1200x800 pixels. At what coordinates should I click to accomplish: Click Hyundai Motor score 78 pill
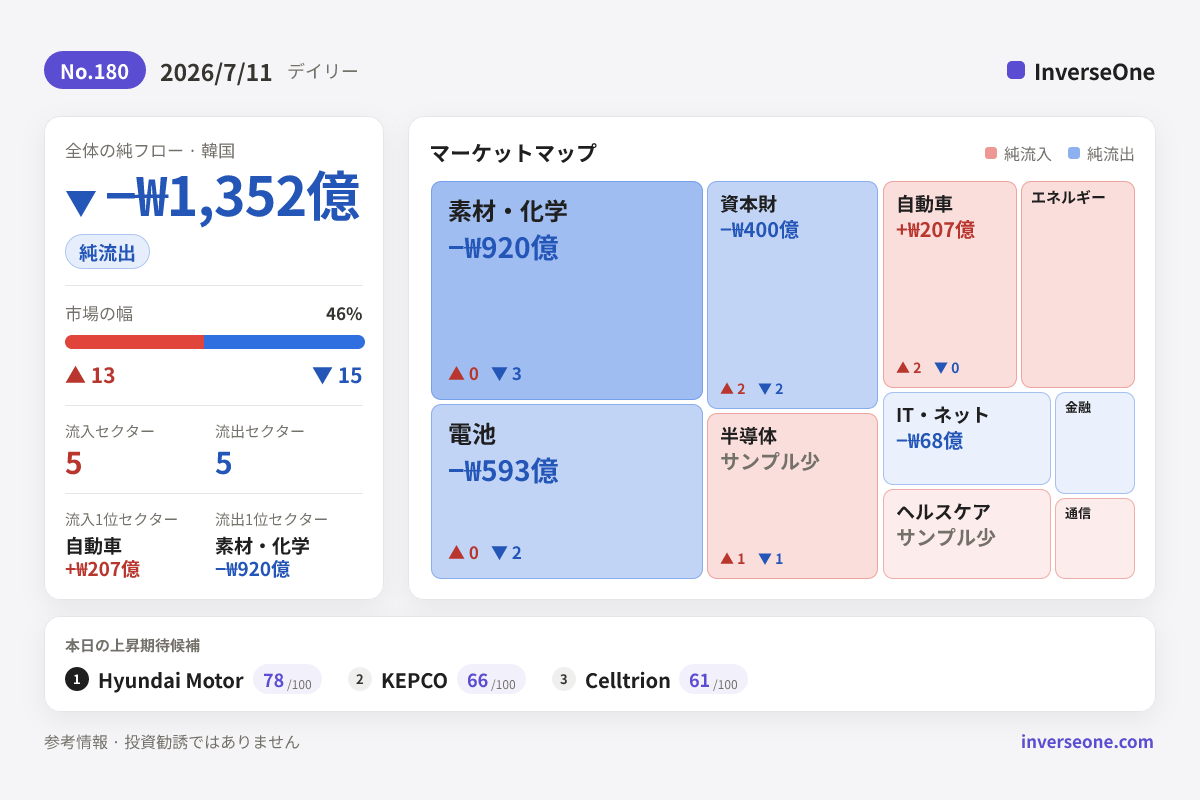click(287, 680)
